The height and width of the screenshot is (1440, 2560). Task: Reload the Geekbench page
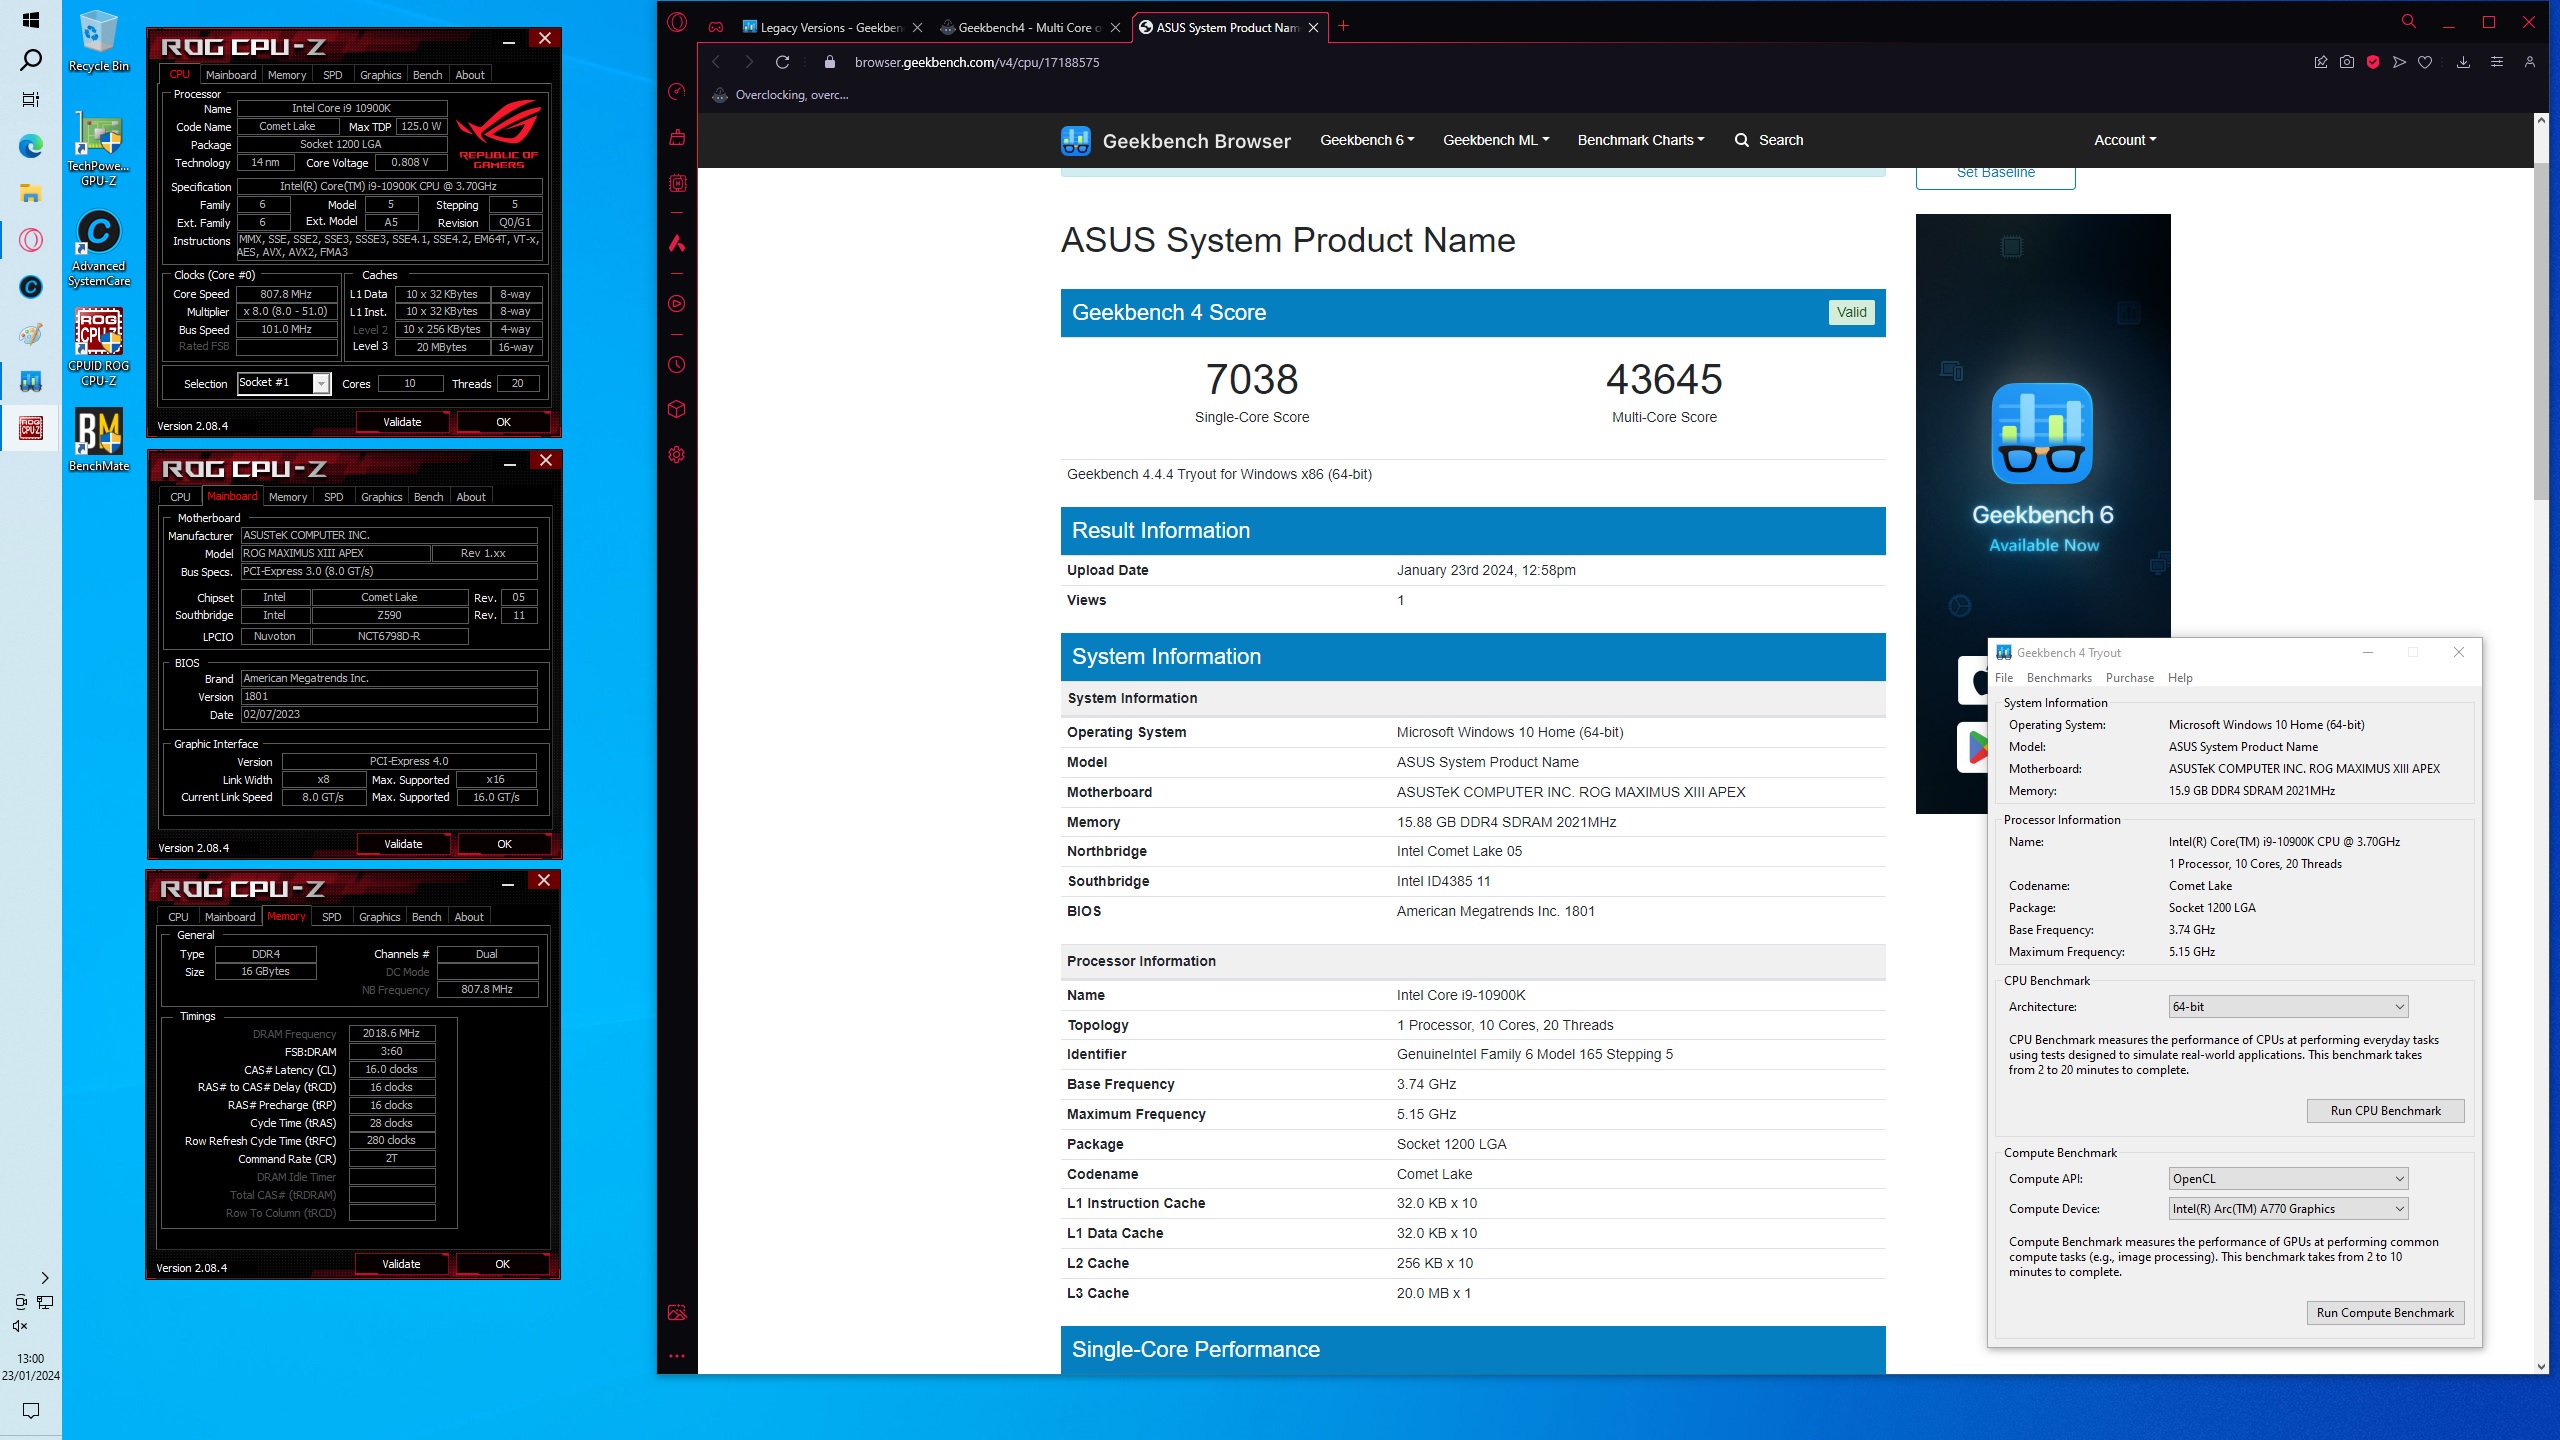point(783,62)
